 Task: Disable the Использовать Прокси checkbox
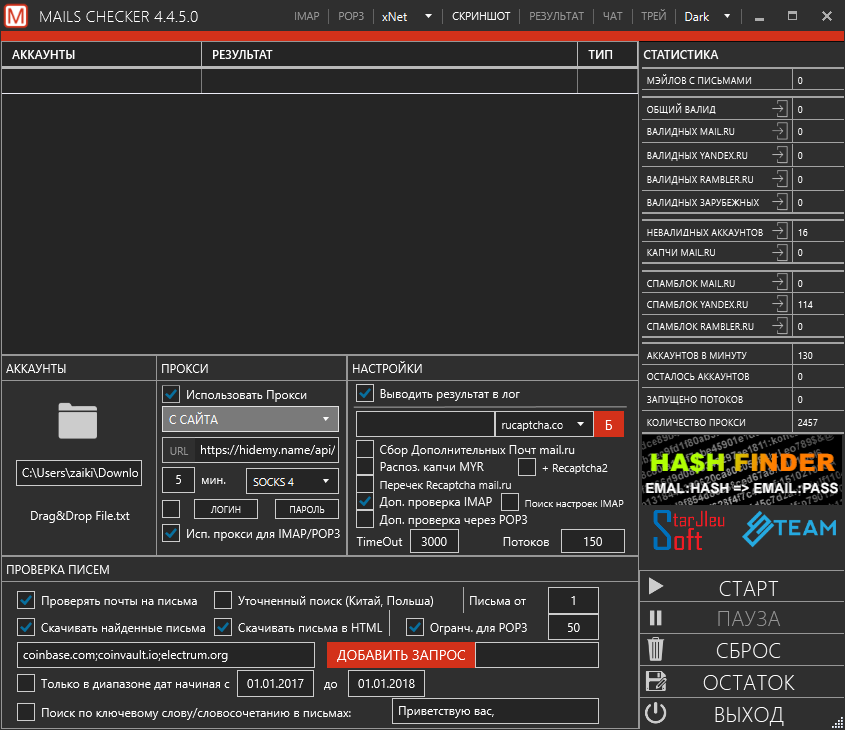point(171,394)
